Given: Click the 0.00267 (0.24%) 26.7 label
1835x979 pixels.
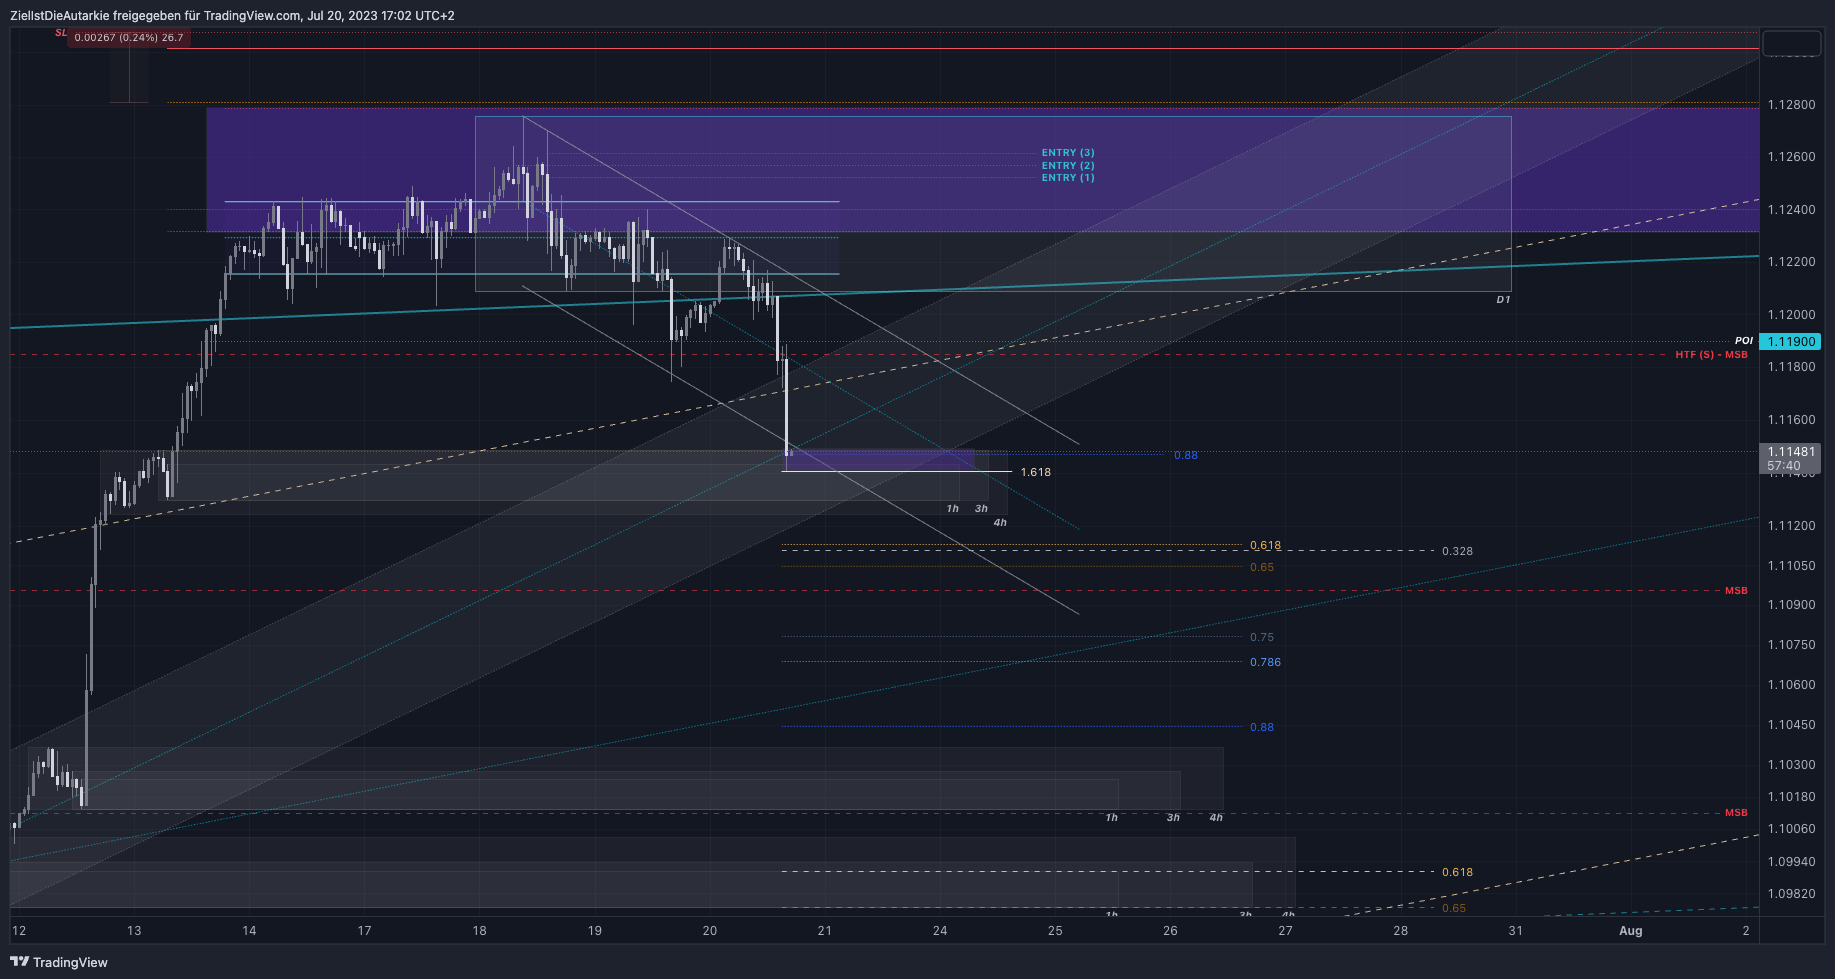Looking at the screenshot, I should tap(129, 37).
